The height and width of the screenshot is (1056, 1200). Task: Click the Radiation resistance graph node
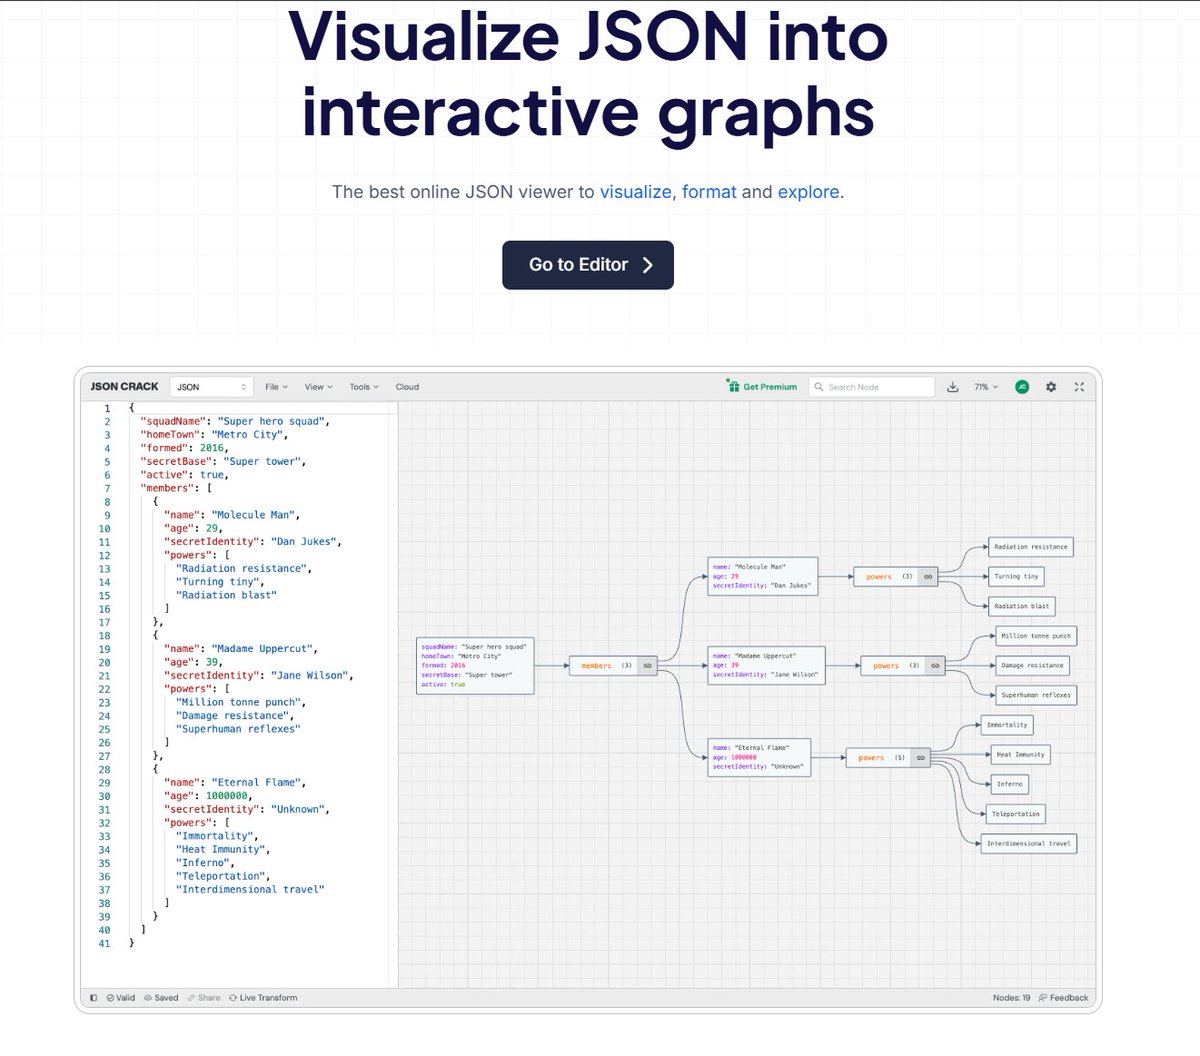(x=1030, y=547)
